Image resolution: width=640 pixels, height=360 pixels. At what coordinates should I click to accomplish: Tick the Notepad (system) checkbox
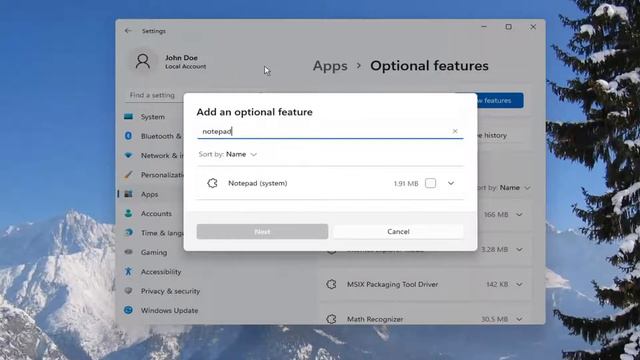[430, 183]
